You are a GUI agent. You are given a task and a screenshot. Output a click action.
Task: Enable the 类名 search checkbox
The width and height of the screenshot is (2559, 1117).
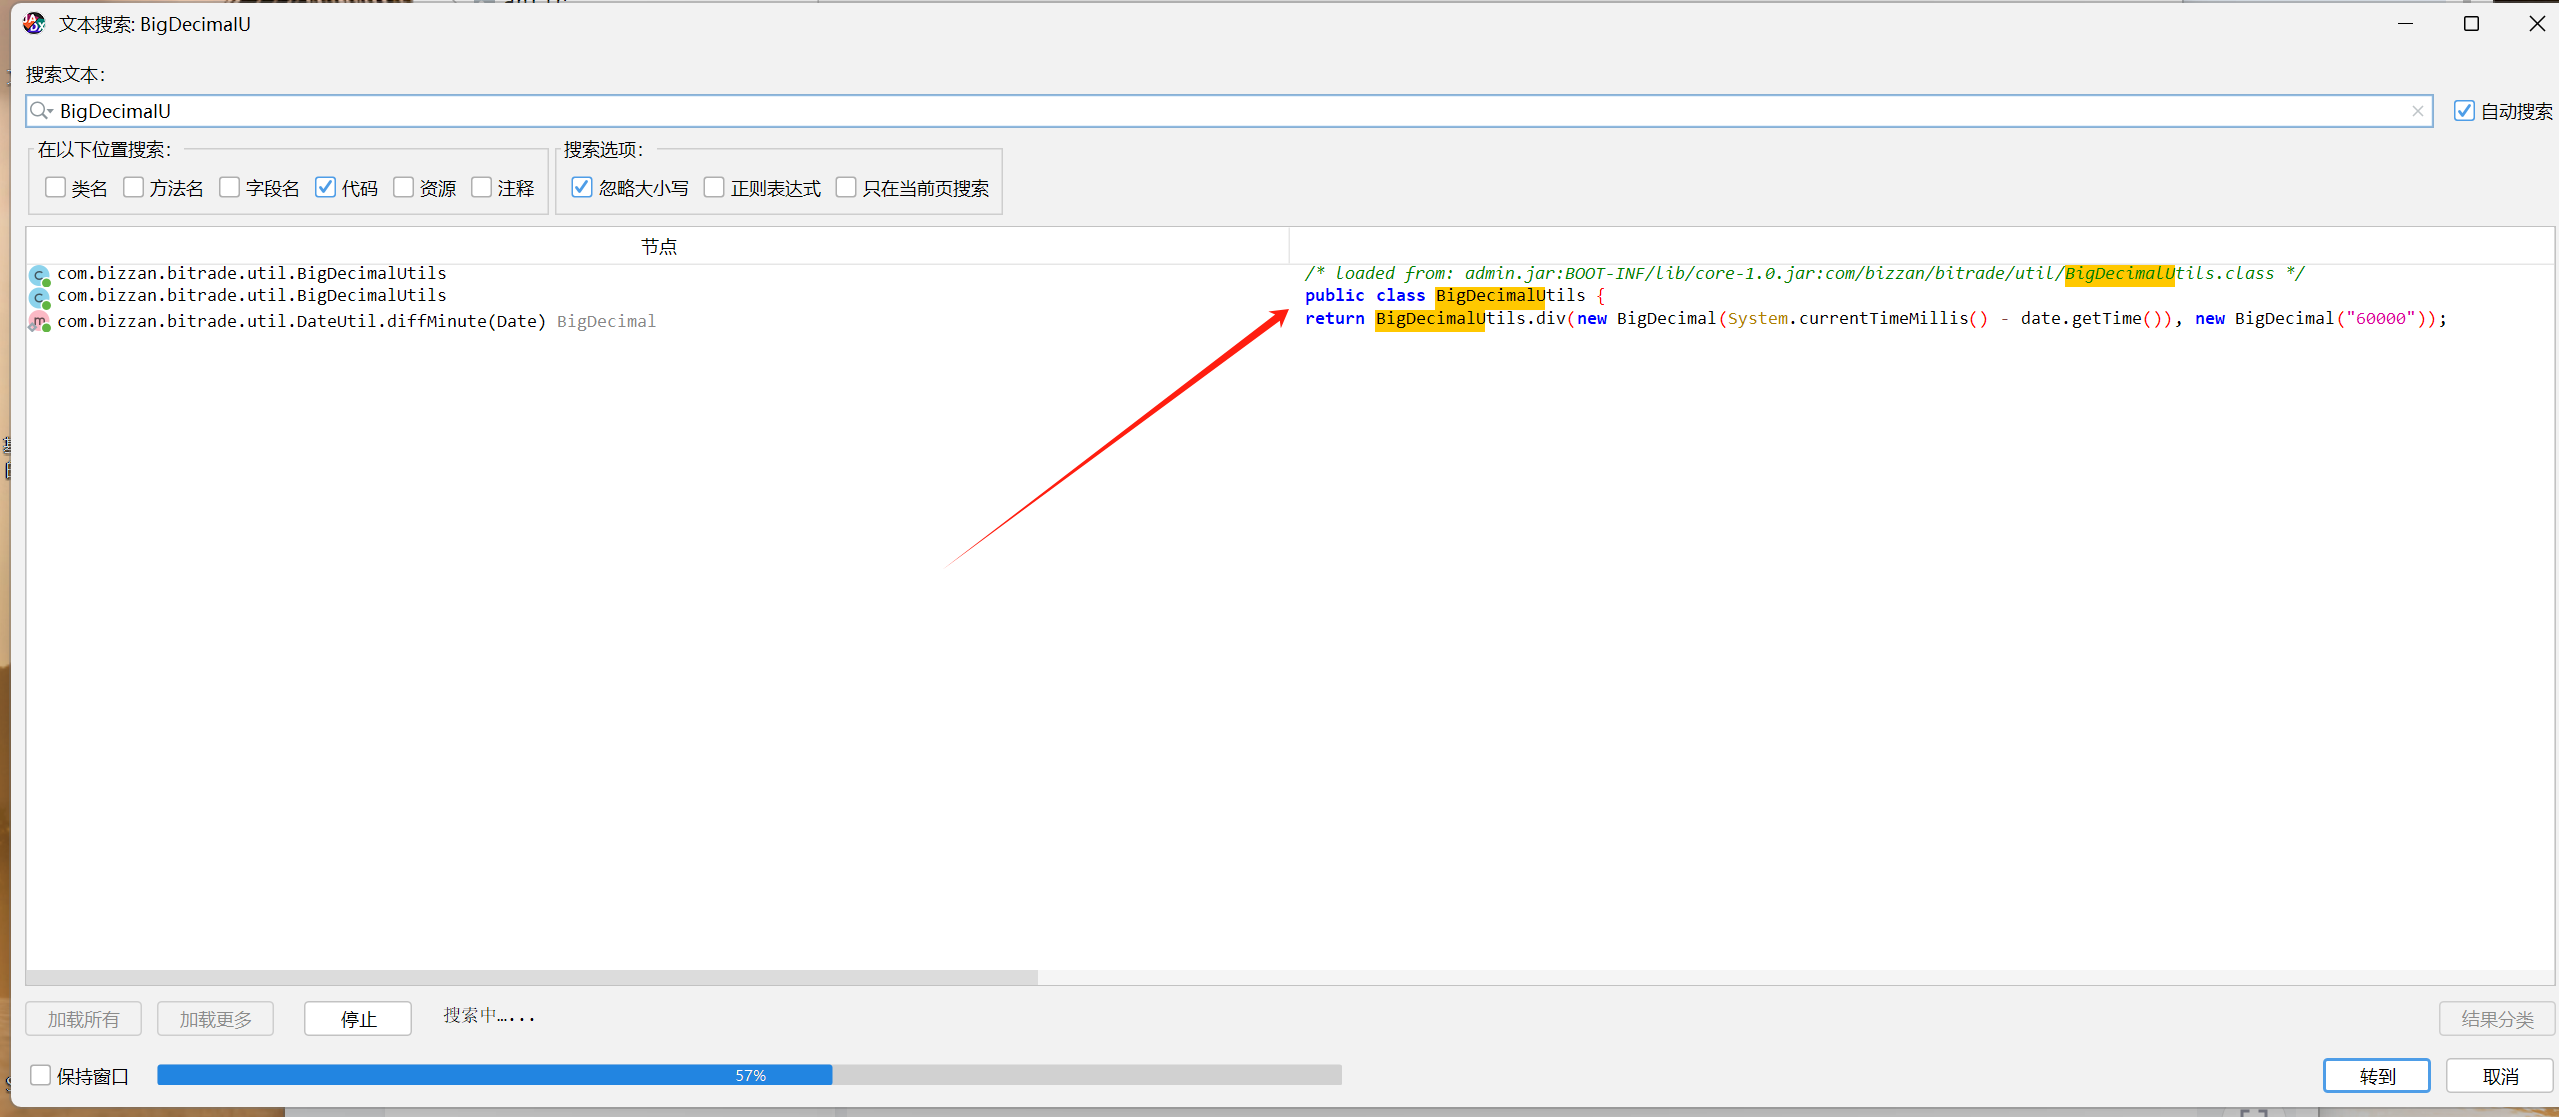55,188
